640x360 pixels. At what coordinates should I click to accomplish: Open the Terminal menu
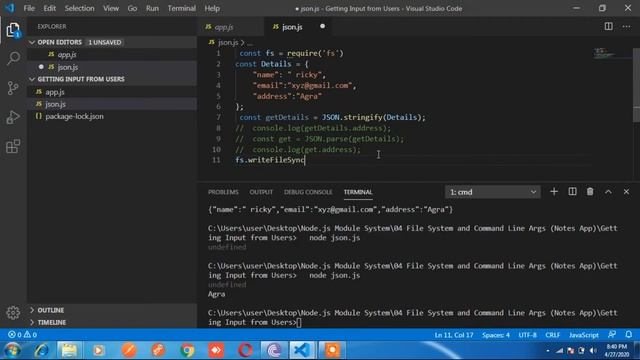pos(182,8)
